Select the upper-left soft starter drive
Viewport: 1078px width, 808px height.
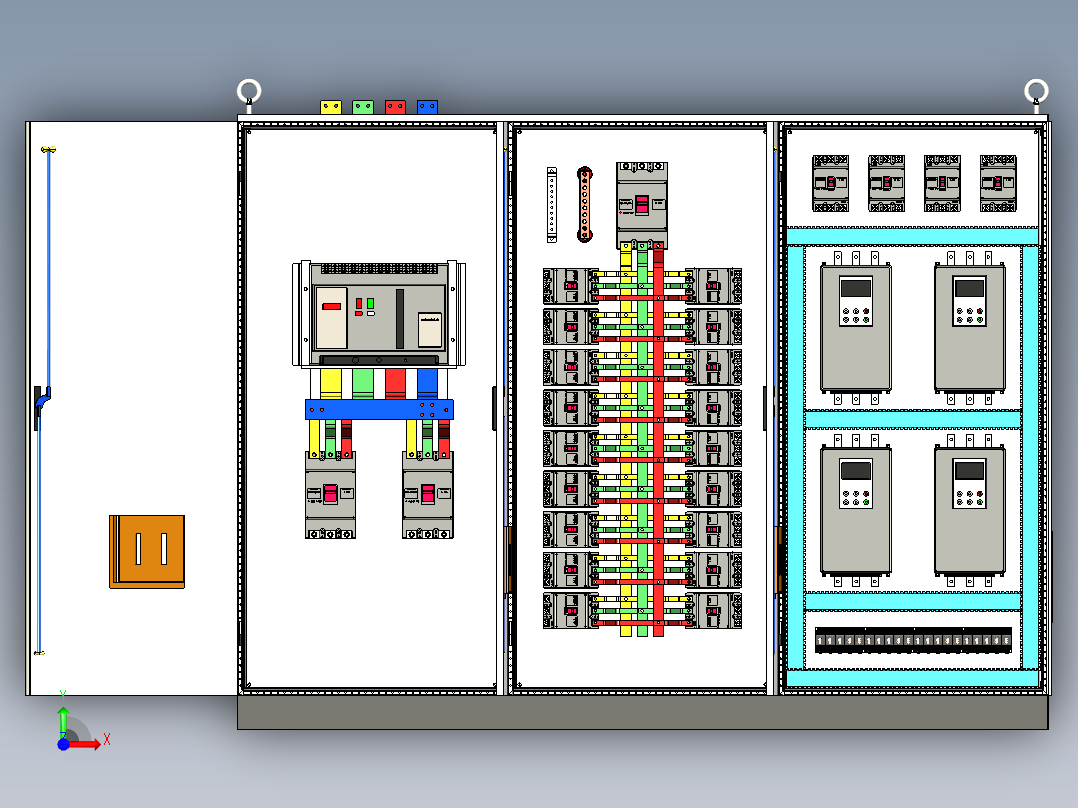click(856, 328)
